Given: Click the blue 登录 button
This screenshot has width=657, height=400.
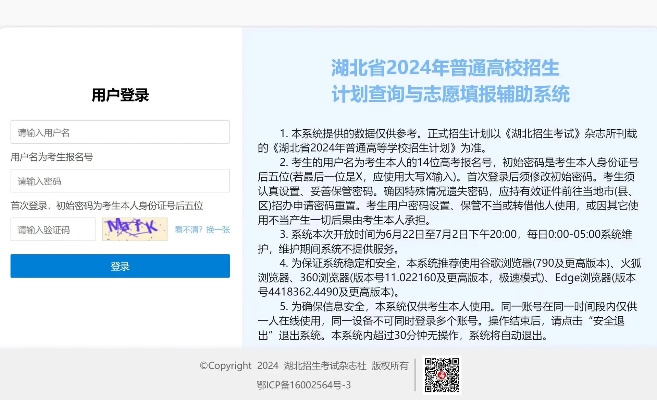Looking at the screenshot, I should pyautogui.click(x=120, y=266).
